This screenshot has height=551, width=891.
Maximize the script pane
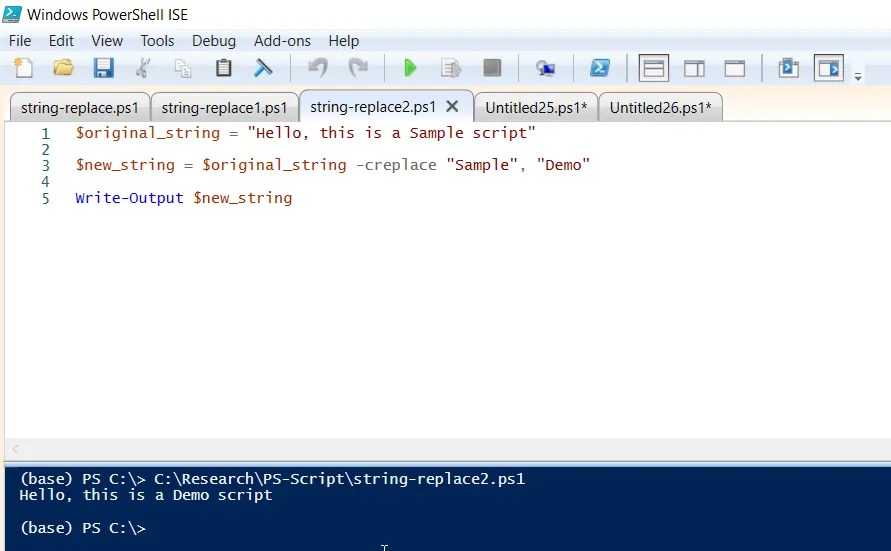[x=735, y=68]
